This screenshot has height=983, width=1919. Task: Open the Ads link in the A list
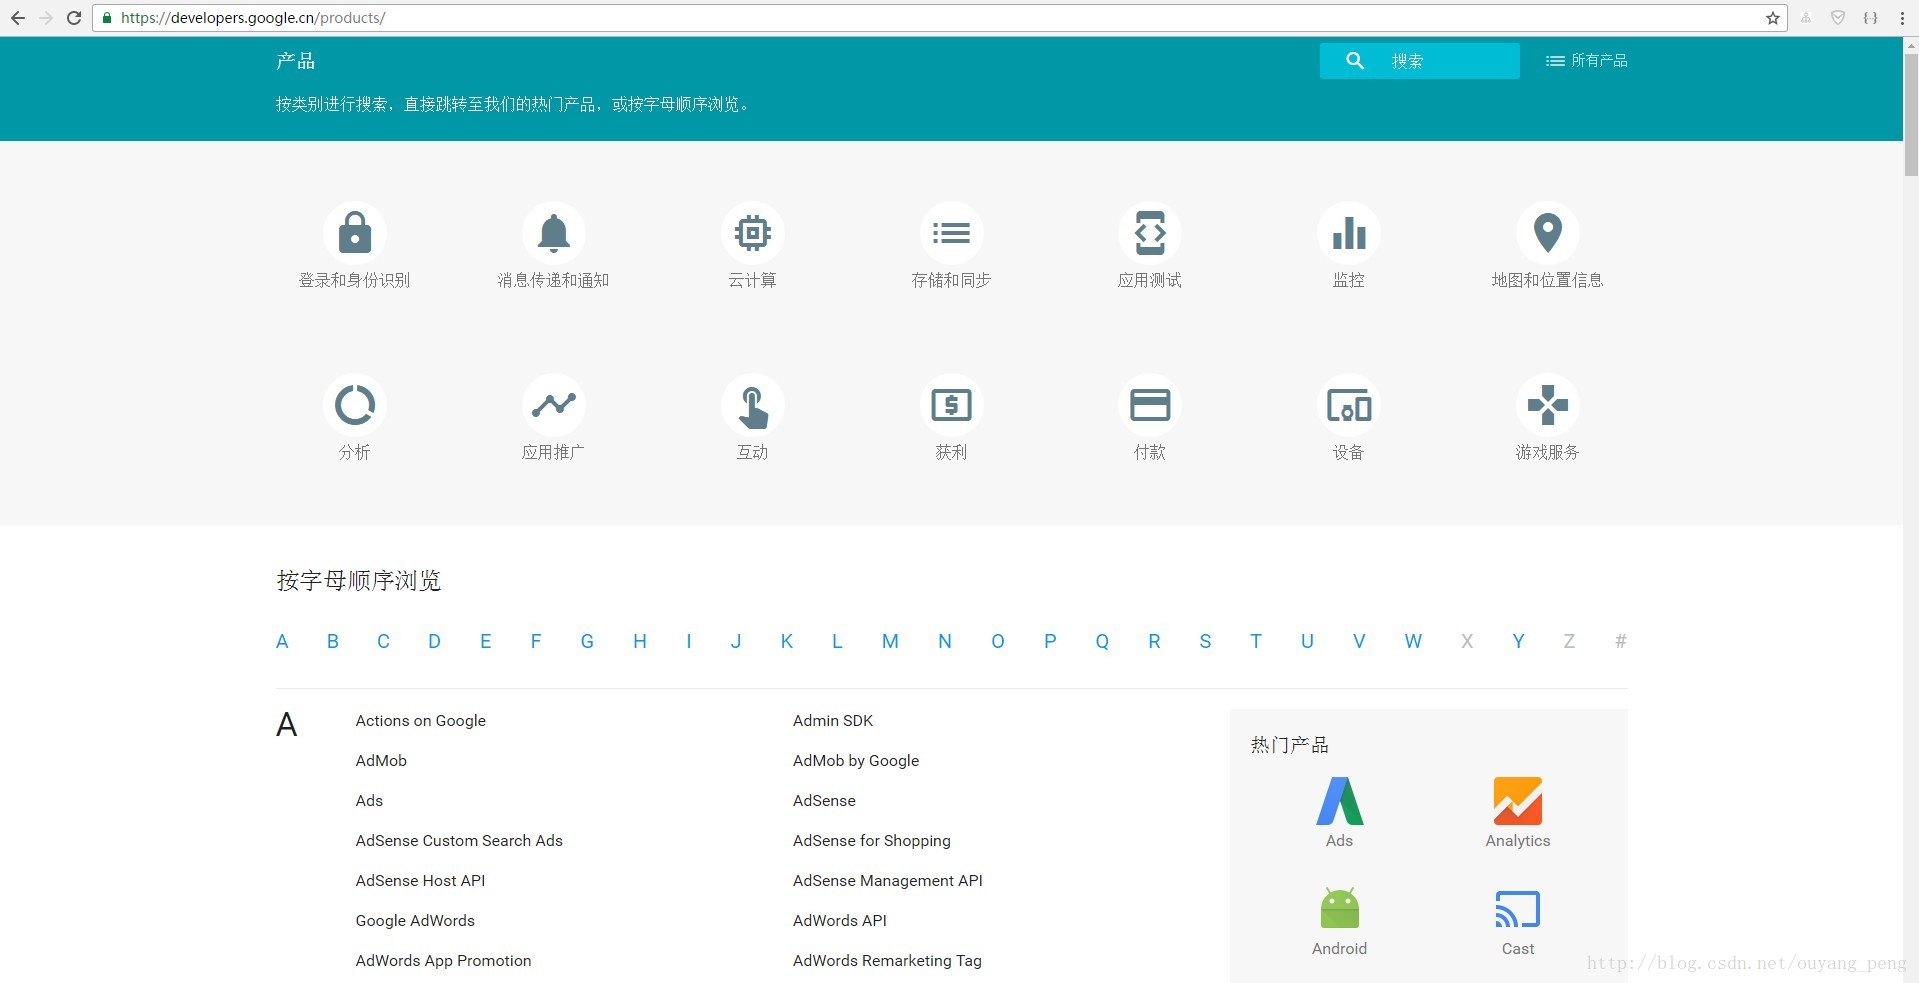click(x=369, y=801)
